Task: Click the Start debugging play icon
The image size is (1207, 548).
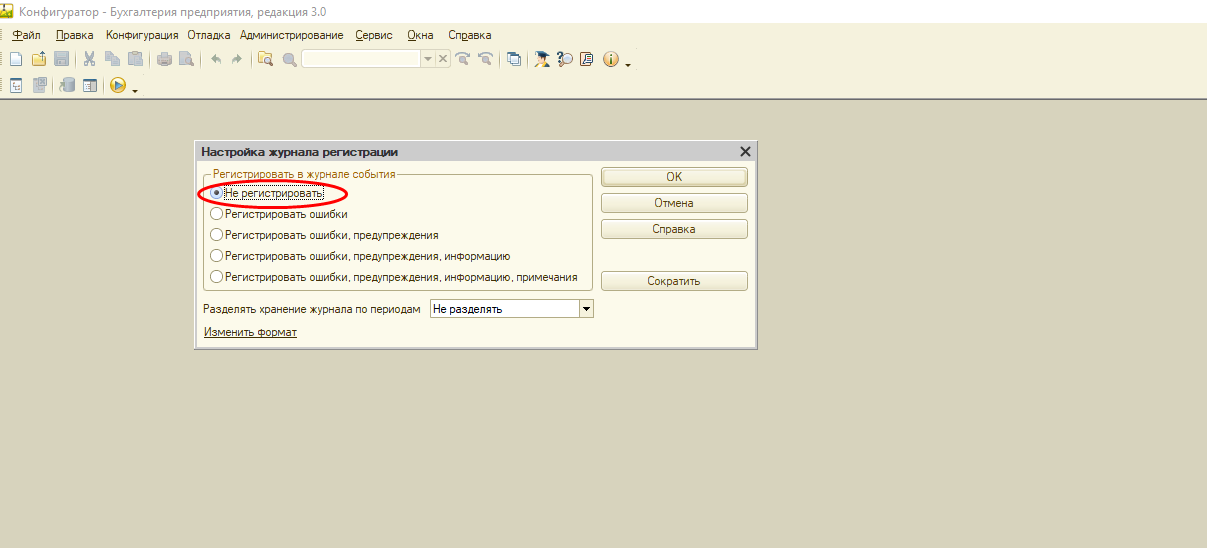Action: point(117,86)
